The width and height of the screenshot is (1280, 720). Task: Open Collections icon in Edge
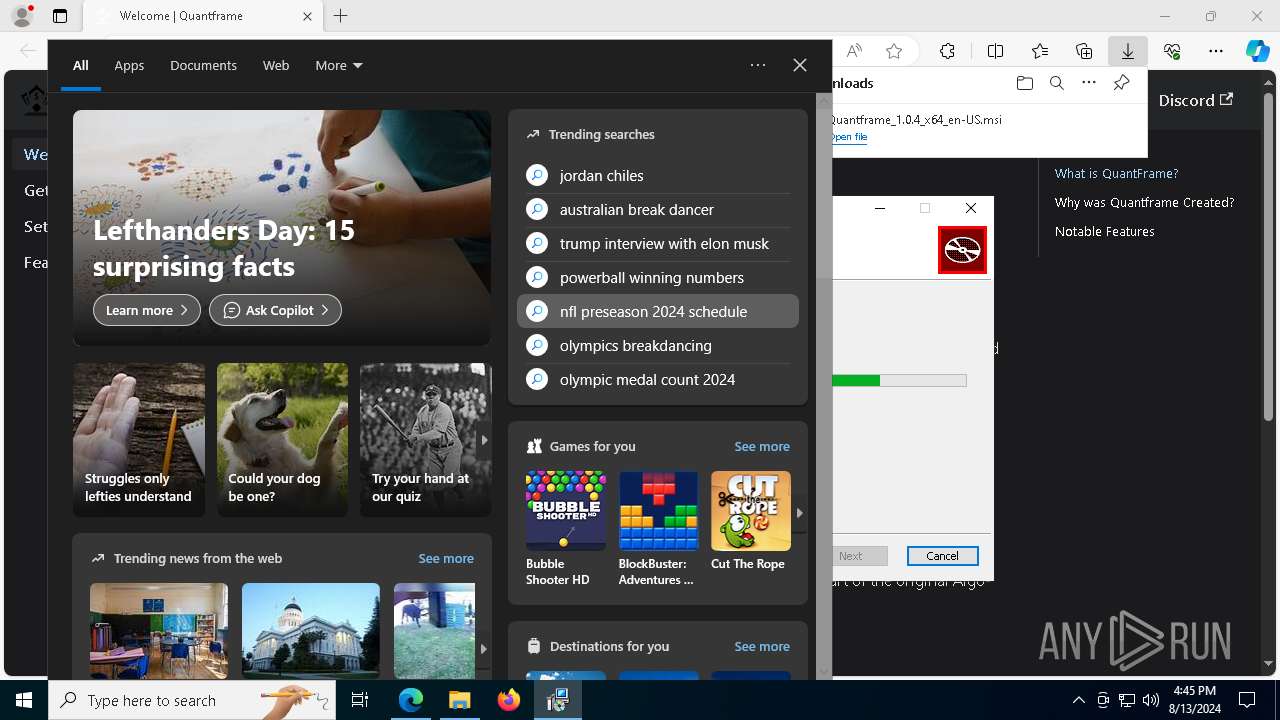point(1084,51)
